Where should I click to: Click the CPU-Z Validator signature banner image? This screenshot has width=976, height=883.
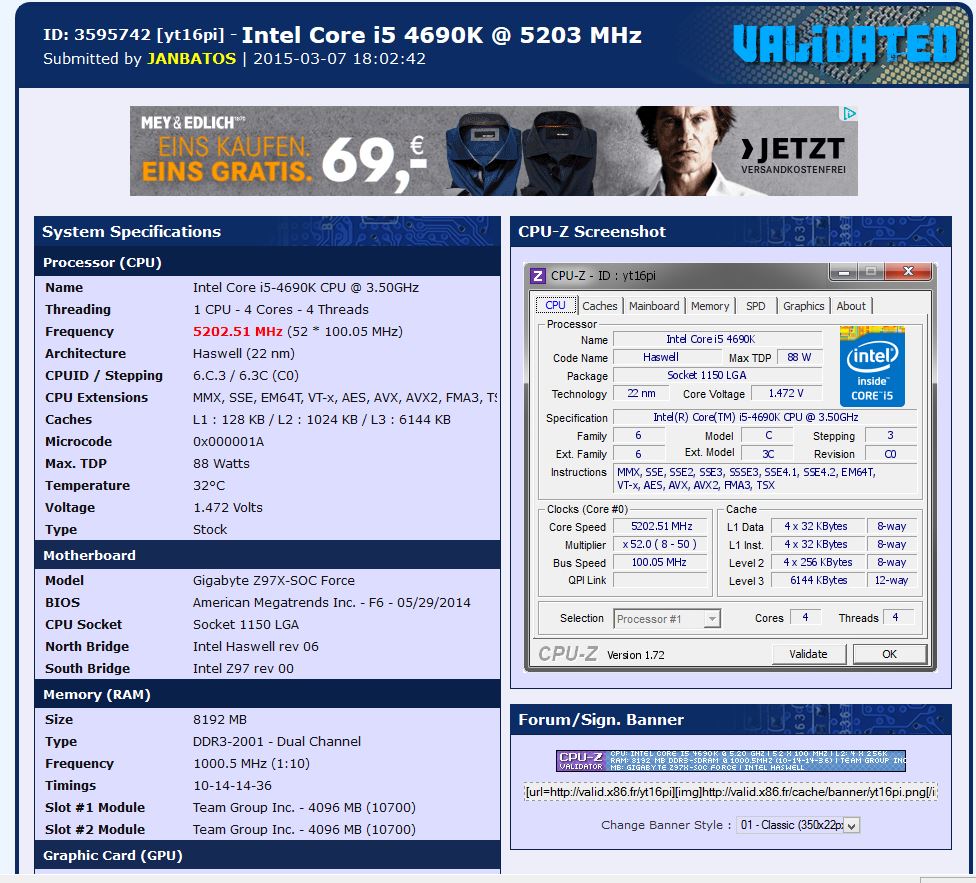pos(731,760)
